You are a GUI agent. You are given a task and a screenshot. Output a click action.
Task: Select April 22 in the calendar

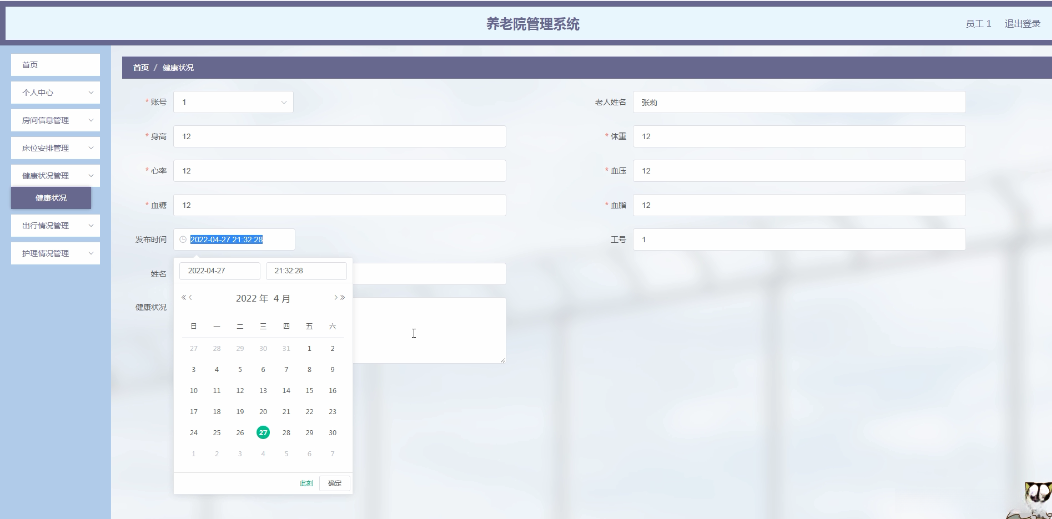click(309, 412)
